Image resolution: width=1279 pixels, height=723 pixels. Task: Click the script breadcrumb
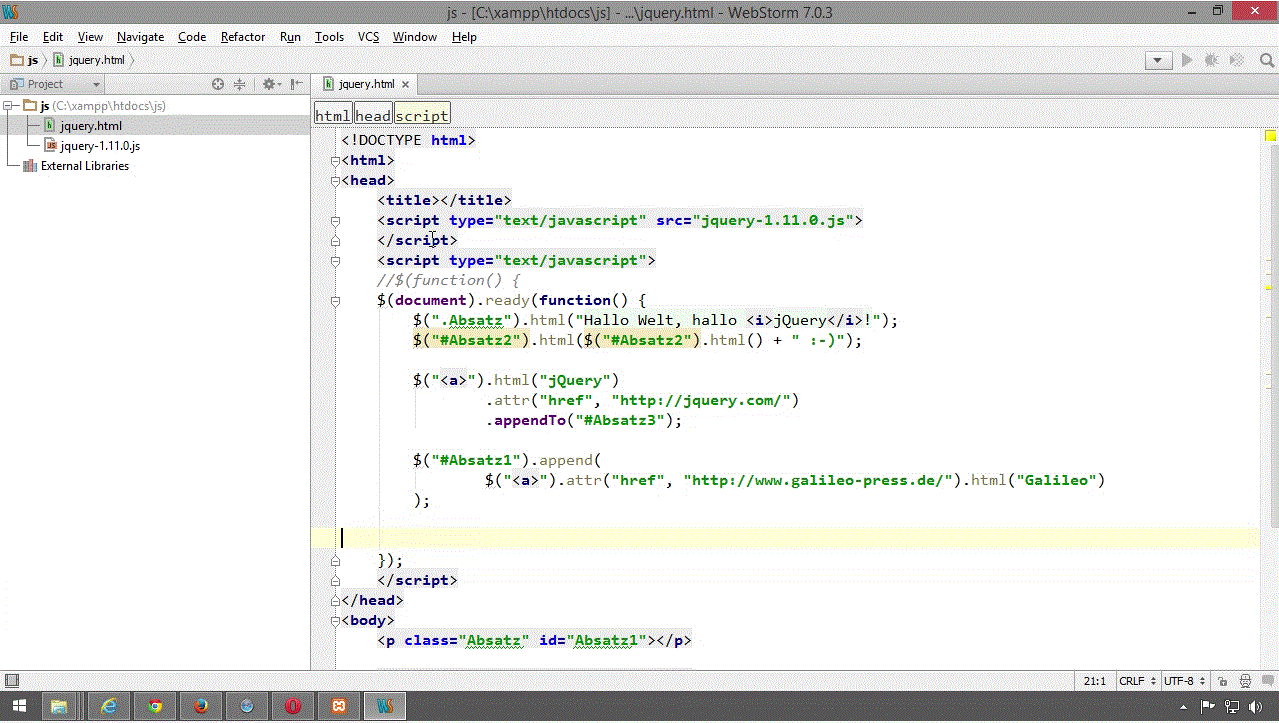422,115
